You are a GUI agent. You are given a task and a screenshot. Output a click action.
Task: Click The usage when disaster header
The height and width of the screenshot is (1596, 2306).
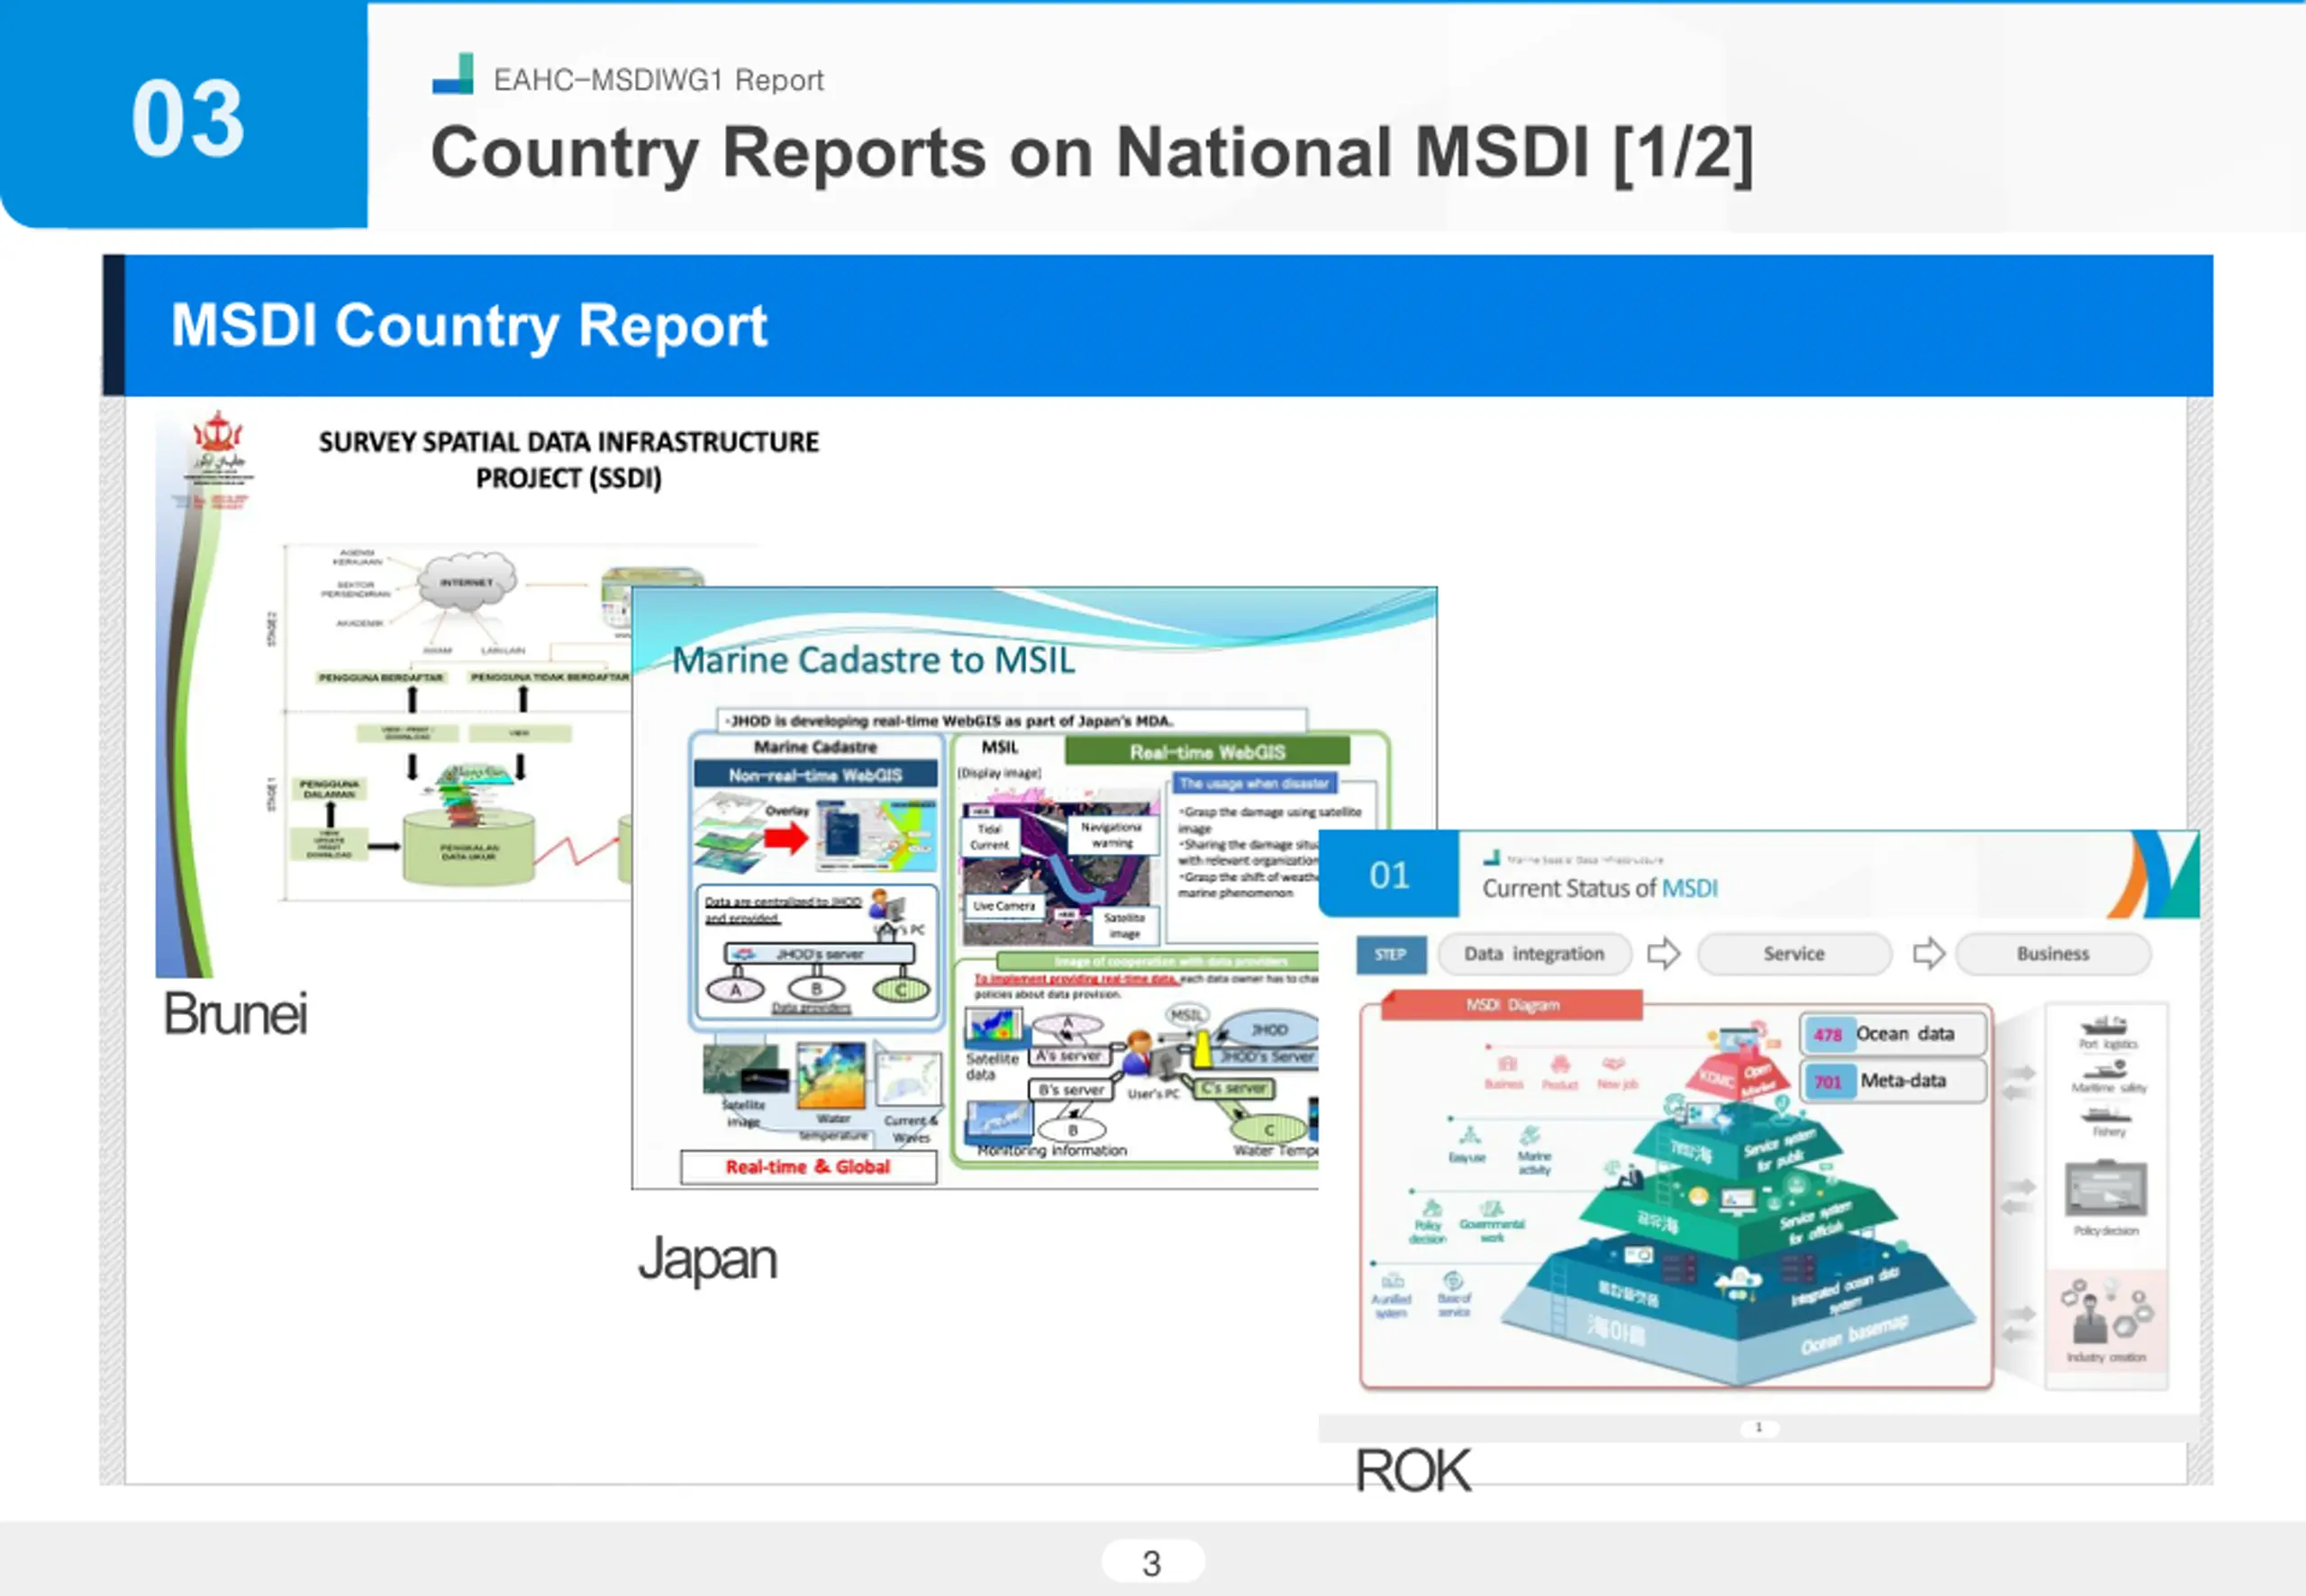tap(1254, 783)
